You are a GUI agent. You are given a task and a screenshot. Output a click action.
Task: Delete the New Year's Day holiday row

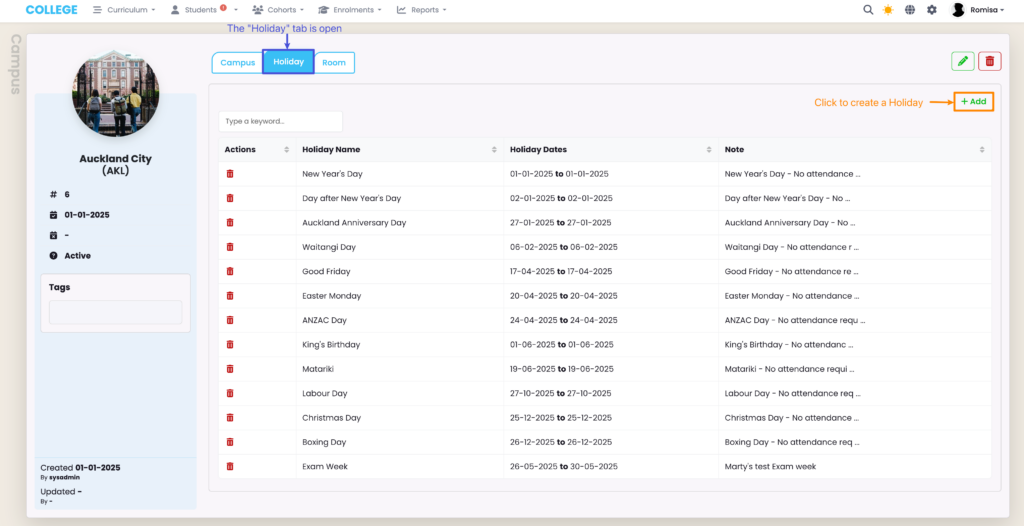tap(230, 174)
